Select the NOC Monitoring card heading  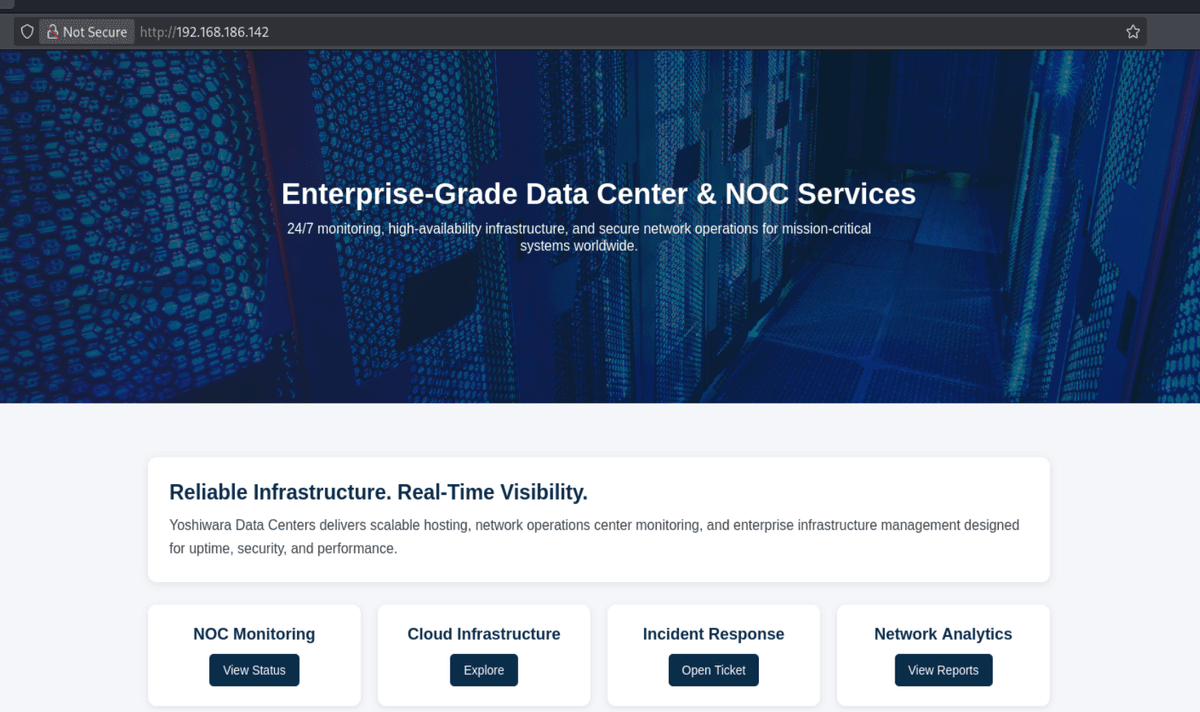[x=254, y=634]
